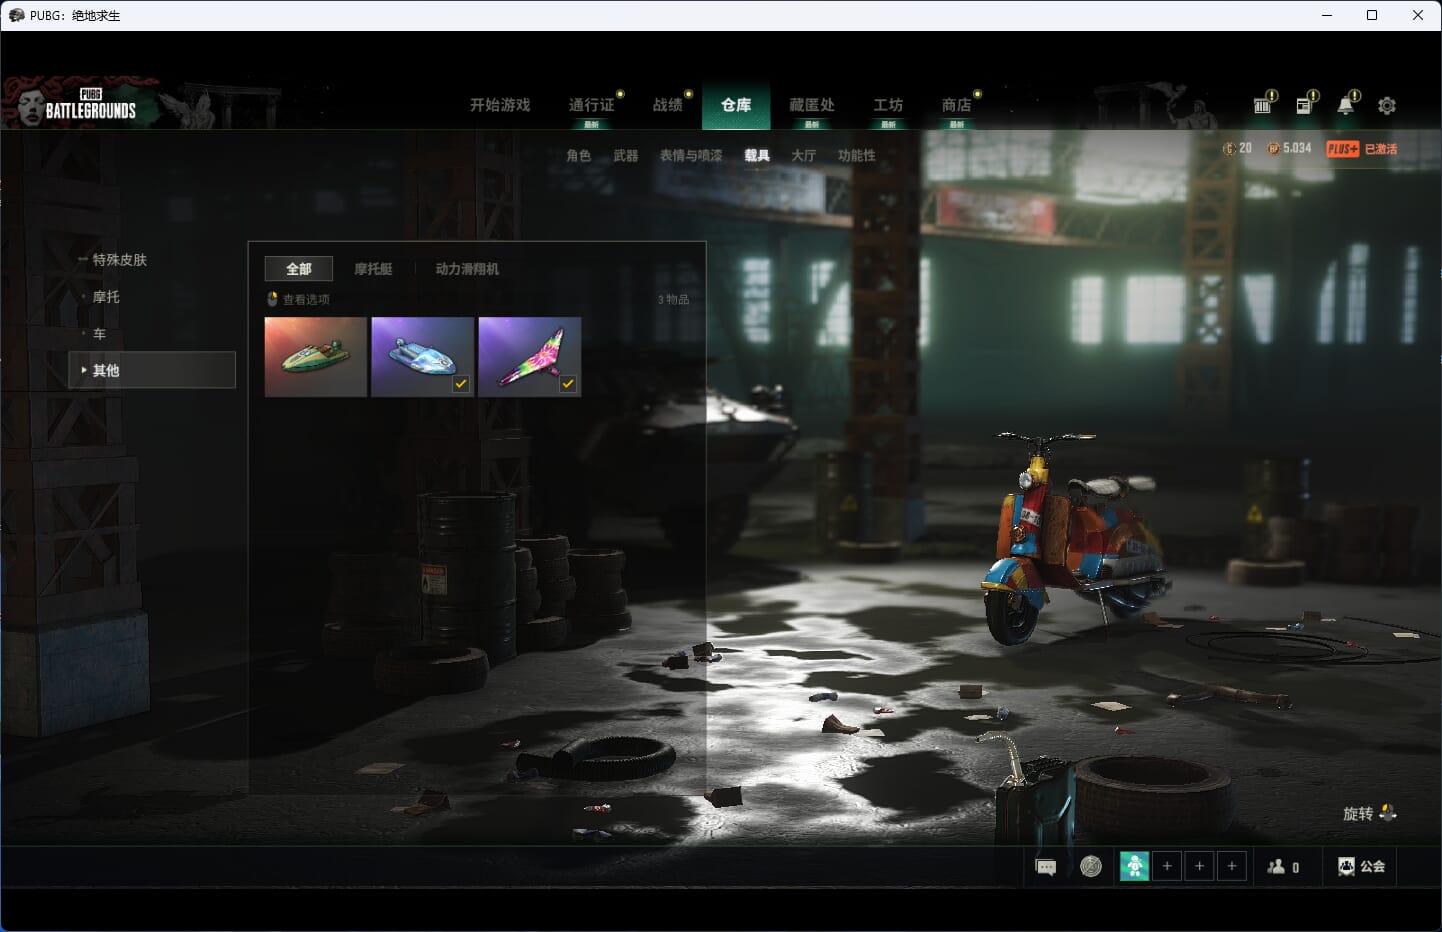Click the 旋转 rotate mouse icon
This screenshot has height=932, width=1442.
(x=1388, y=813)
